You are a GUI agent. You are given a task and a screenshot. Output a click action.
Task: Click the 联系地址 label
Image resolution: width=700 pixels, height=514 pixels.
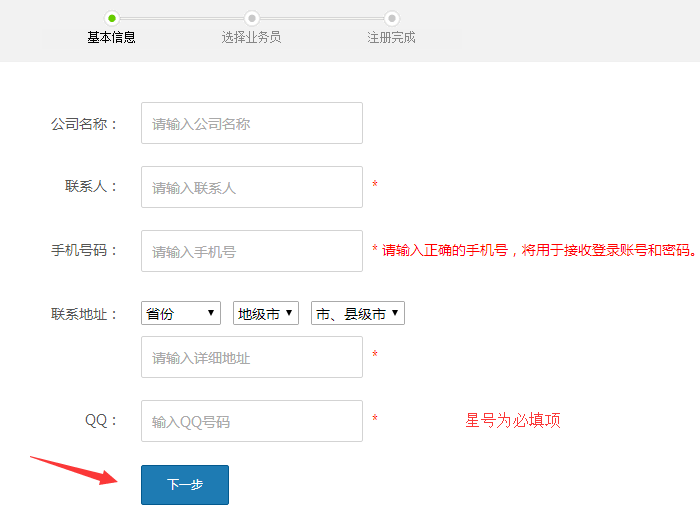click(x=84, y=314)
